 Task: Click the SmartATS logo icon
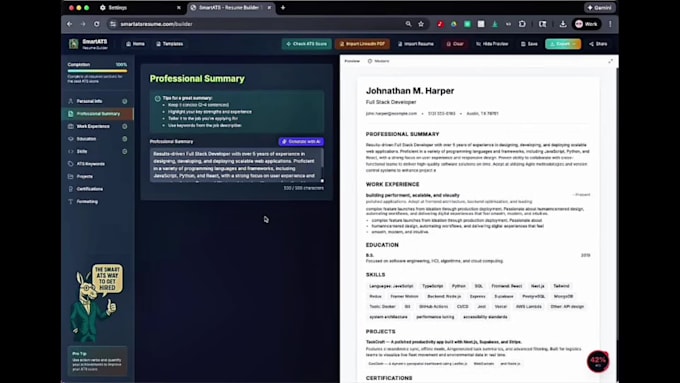74,43
